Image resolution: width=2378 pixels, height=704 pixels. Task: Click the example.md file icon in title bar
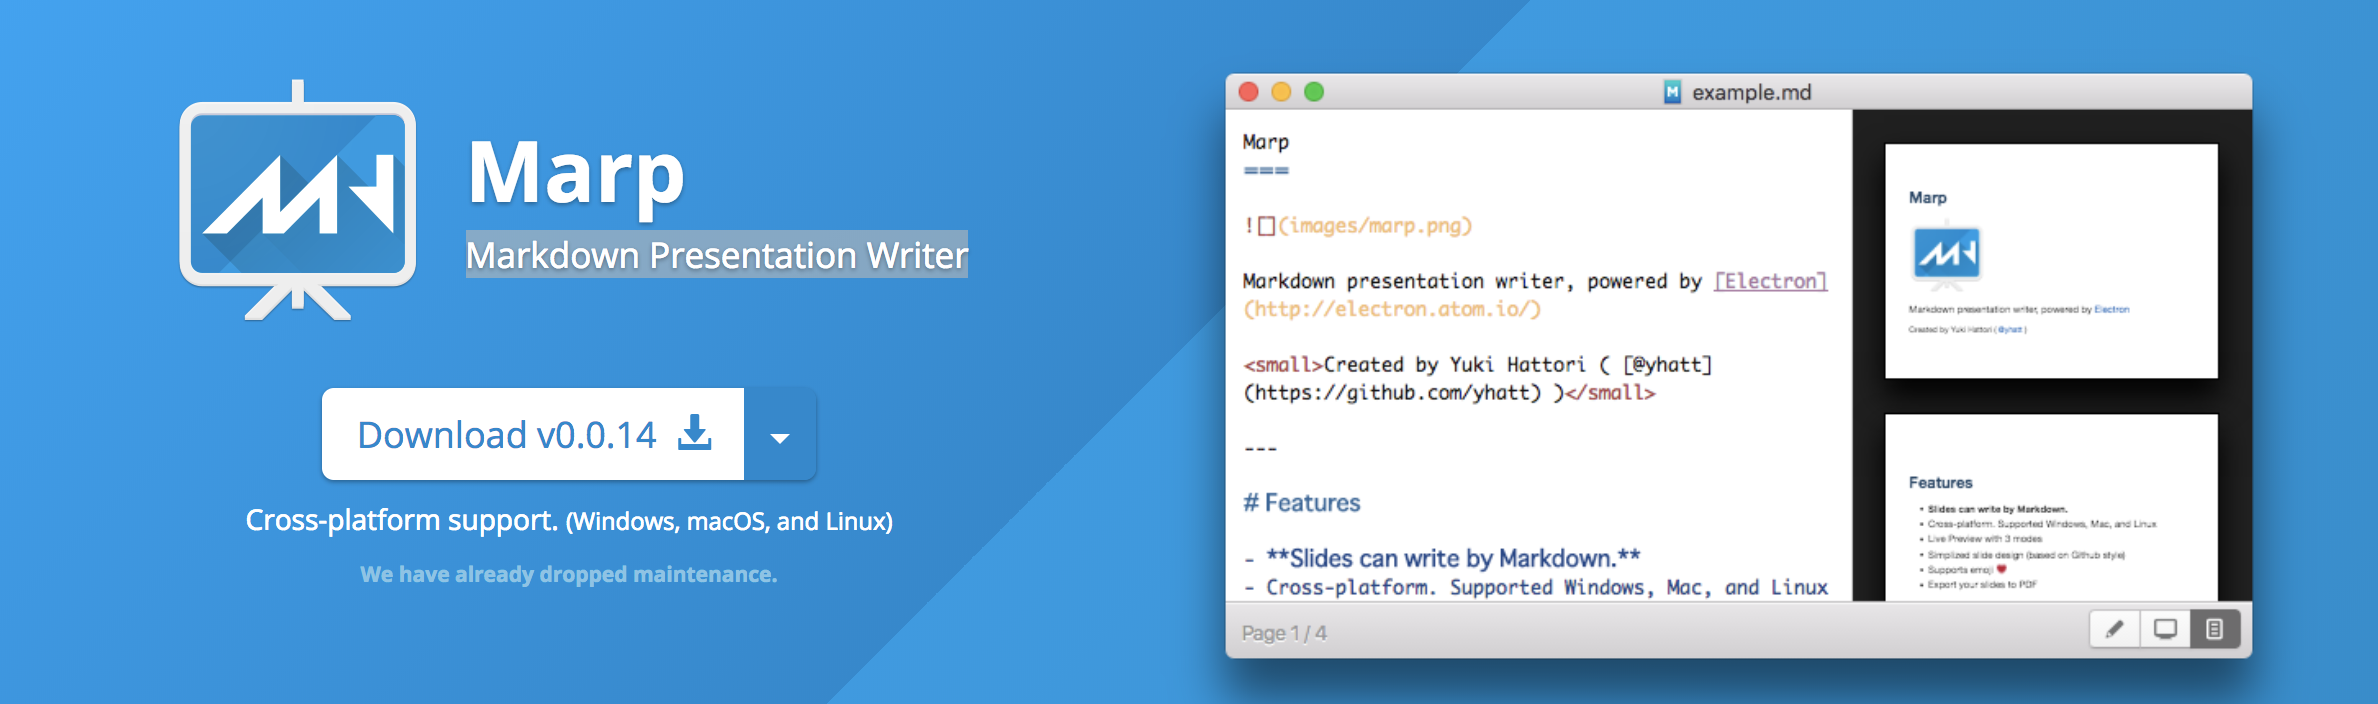[1672, 92]
